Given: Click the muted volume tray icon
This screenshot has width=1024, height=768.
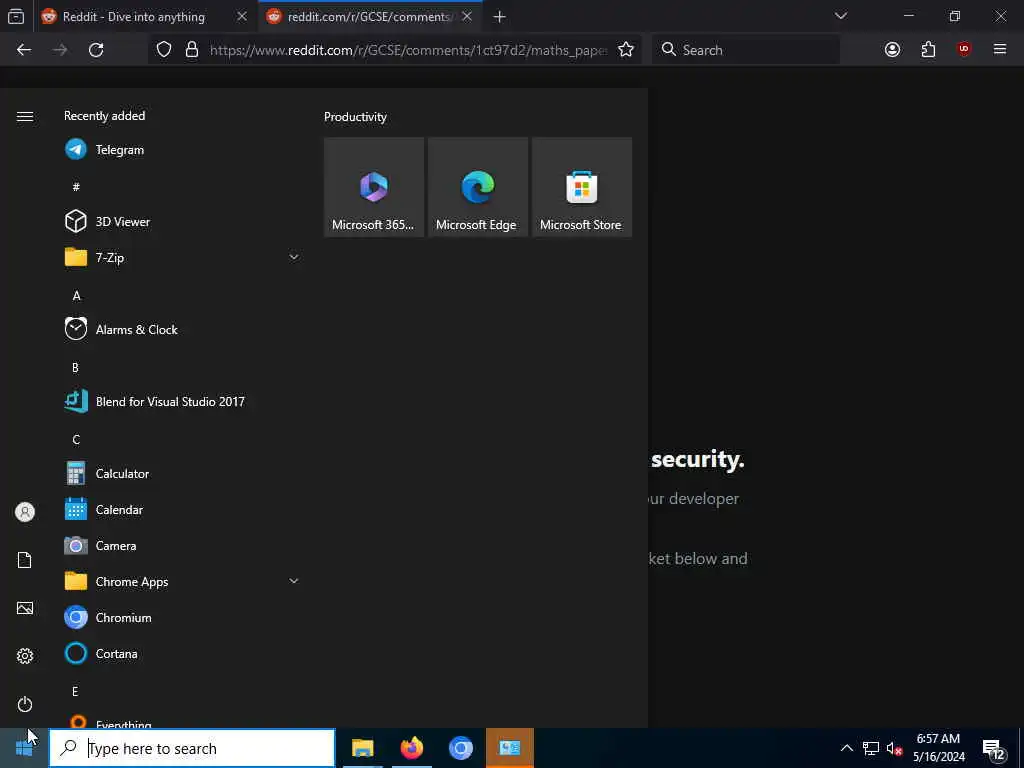Looking at the screenshot, I should [x=894, y=748].
